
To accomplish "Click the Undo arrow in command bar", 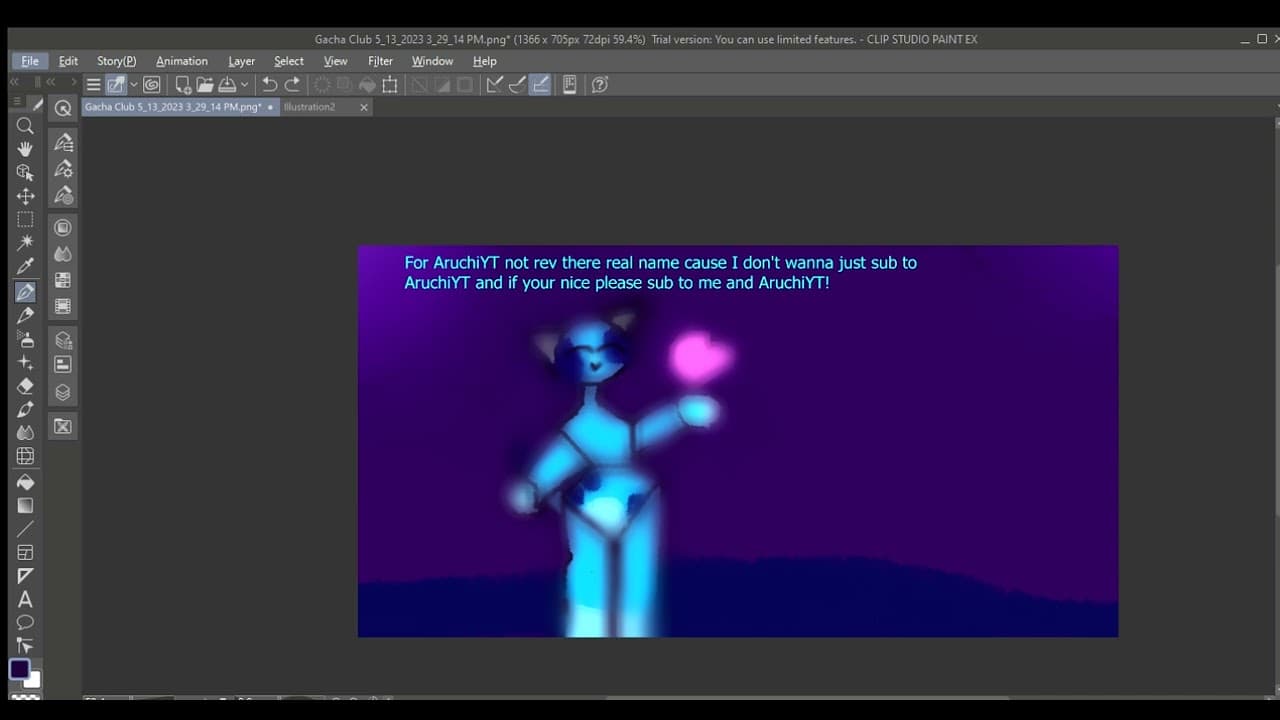I will (x=269, y=85).
